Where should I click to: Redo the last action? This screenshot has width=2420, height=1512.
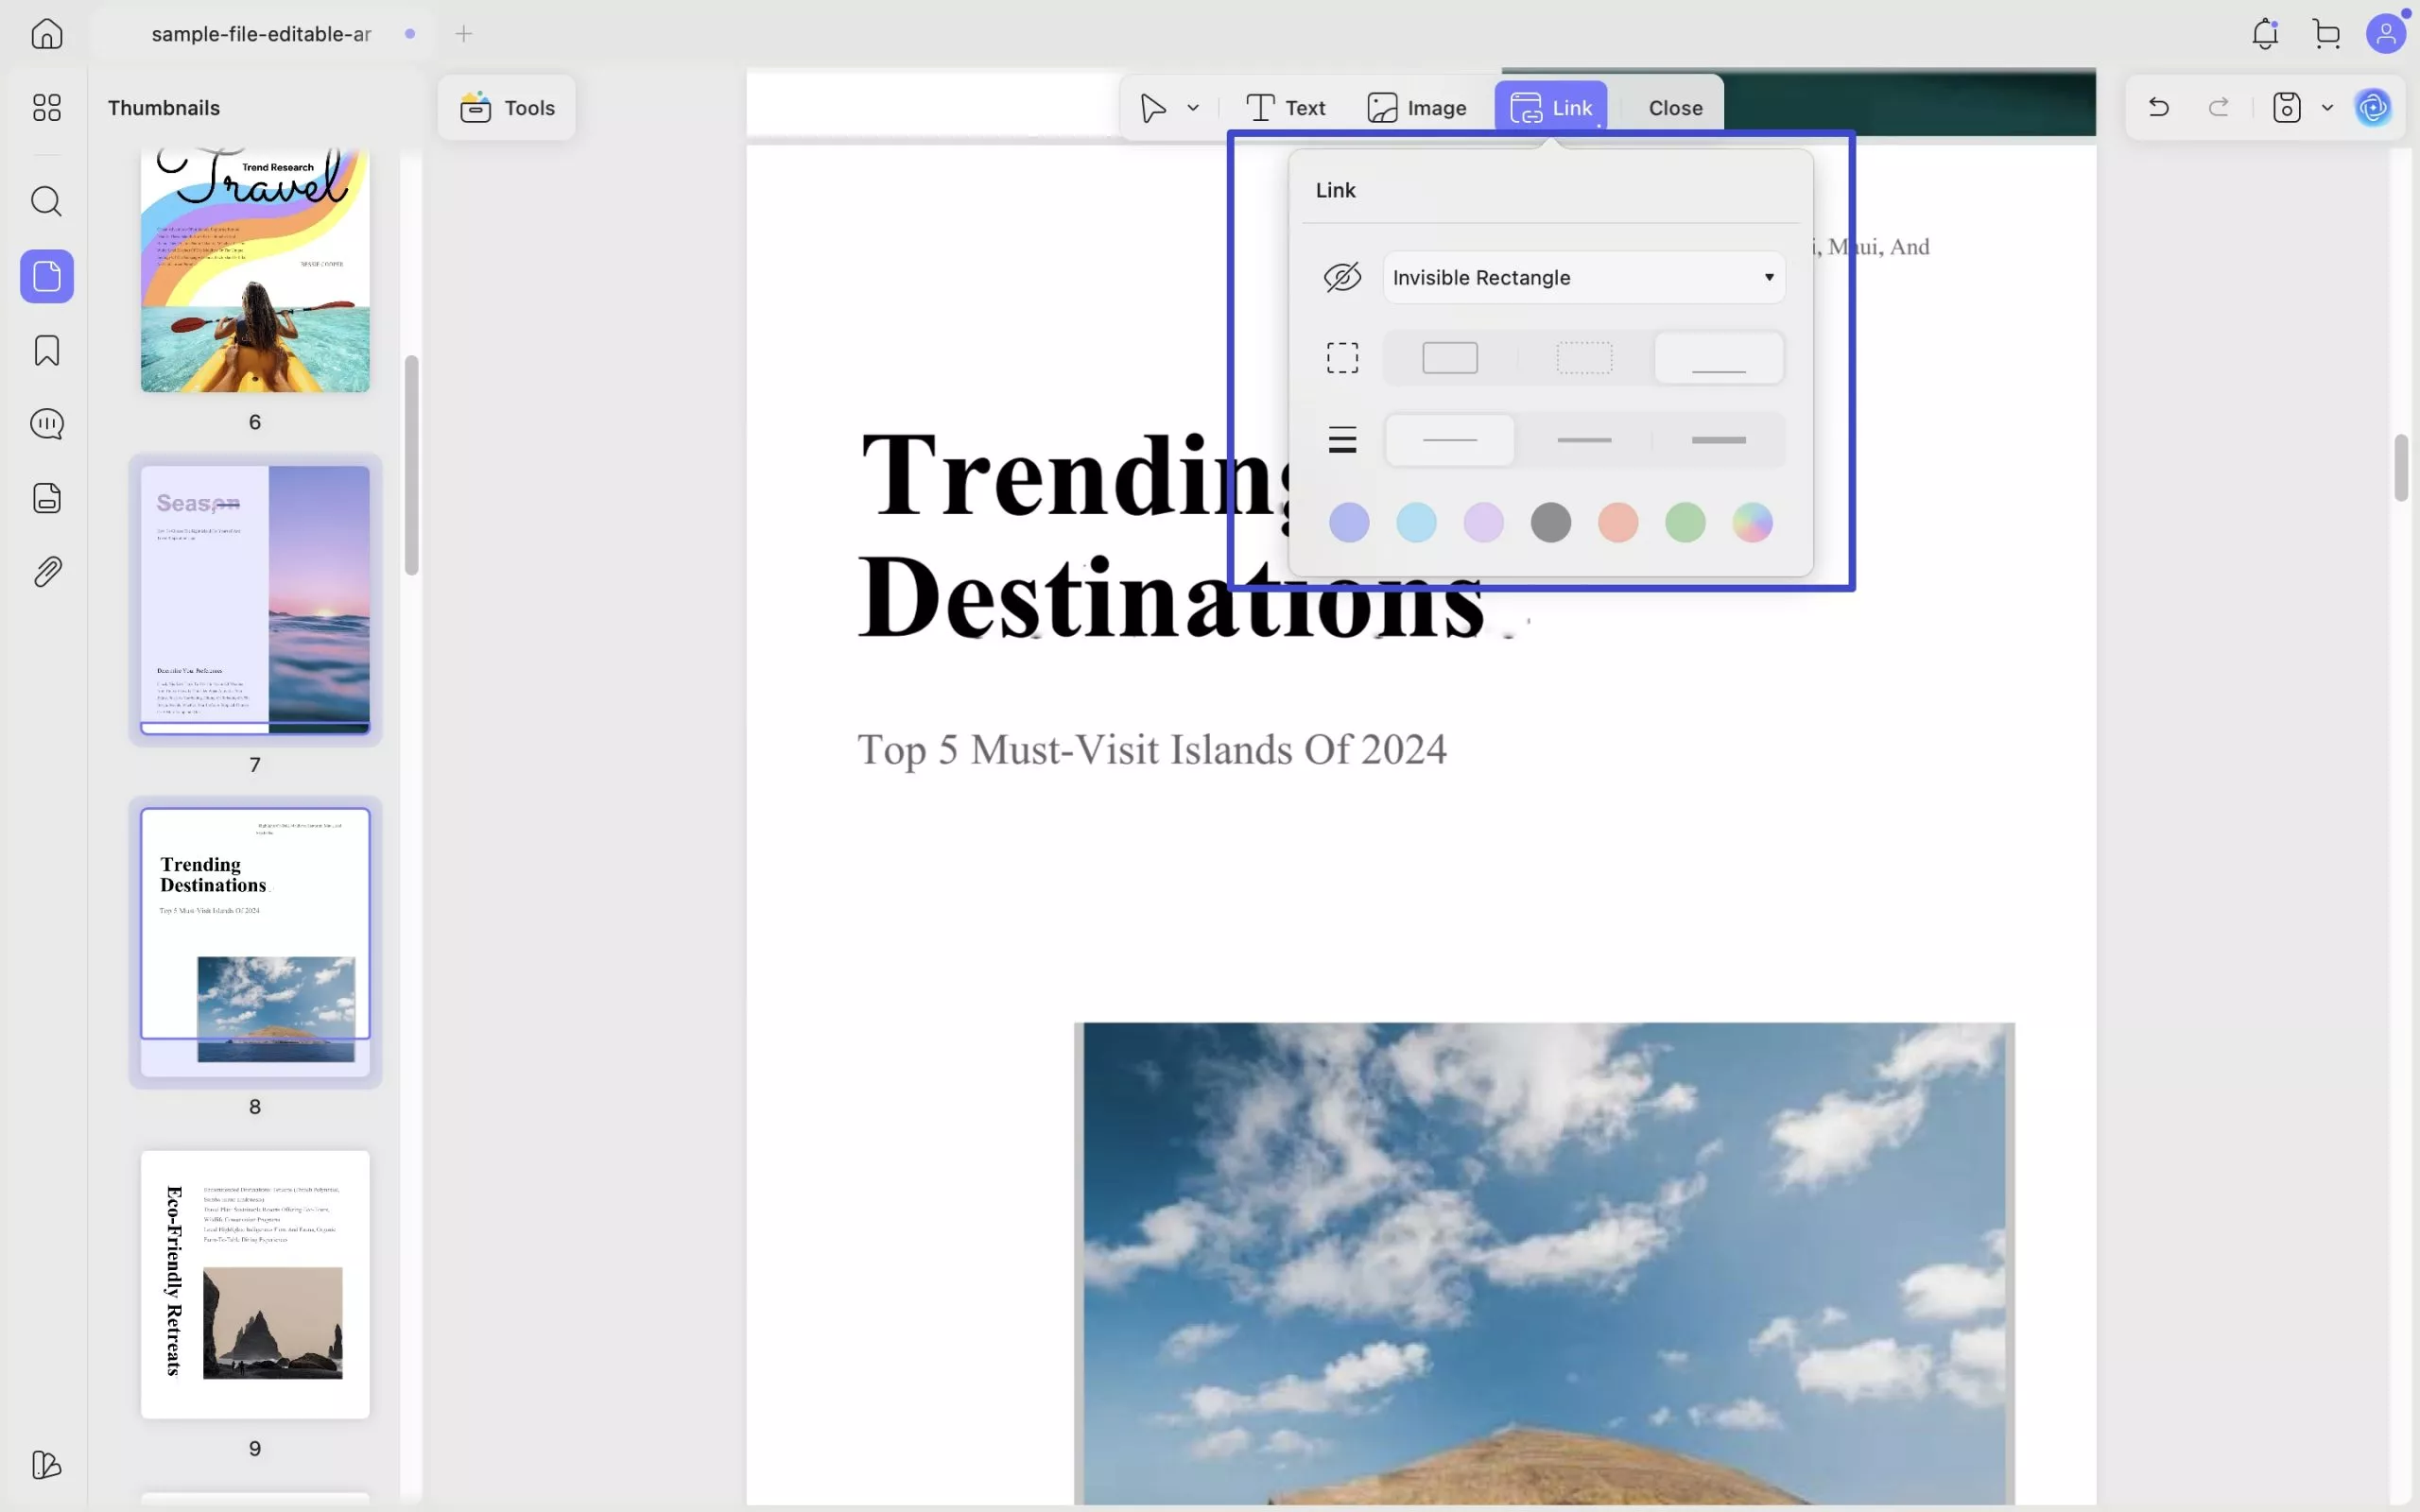point(2219,107)
